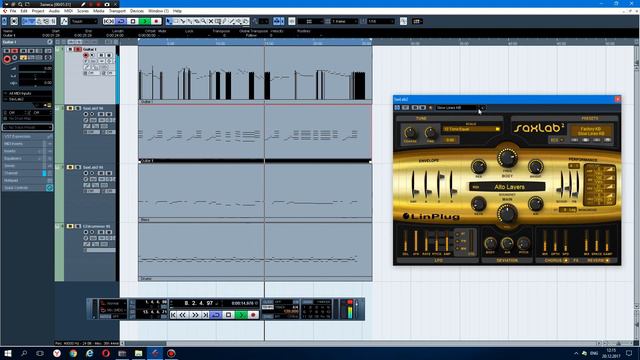Expand the Channel inspector section
Viewport: 640px width, 360px height.
(x=27, y=173)
